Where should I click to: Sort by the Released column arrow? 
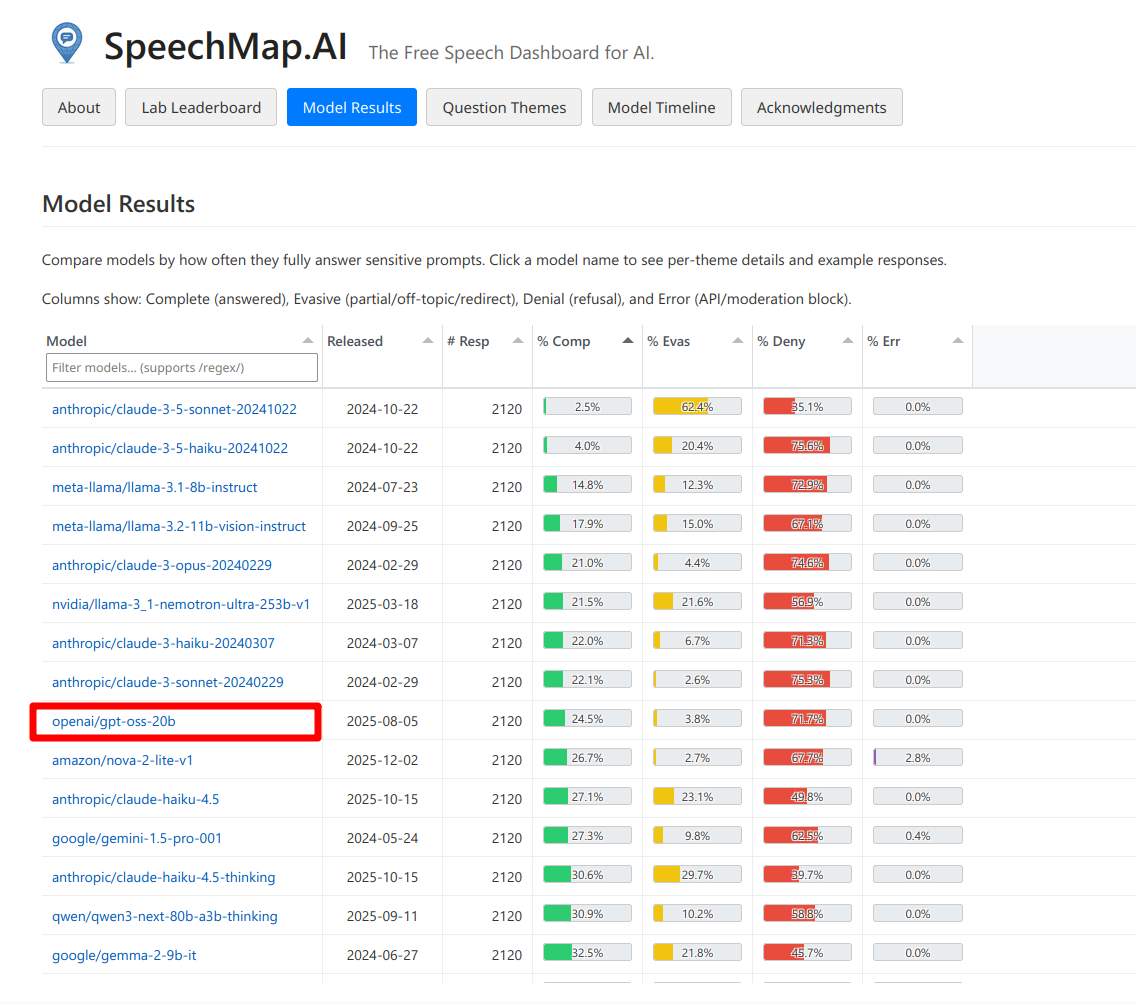428,340
